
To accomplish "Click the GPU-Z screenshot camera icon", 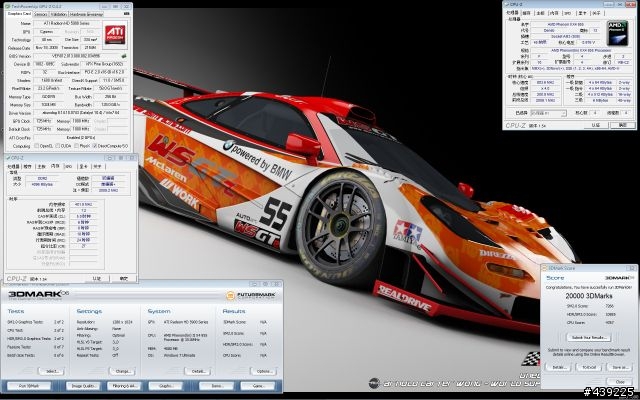I will tap(127, 14).
